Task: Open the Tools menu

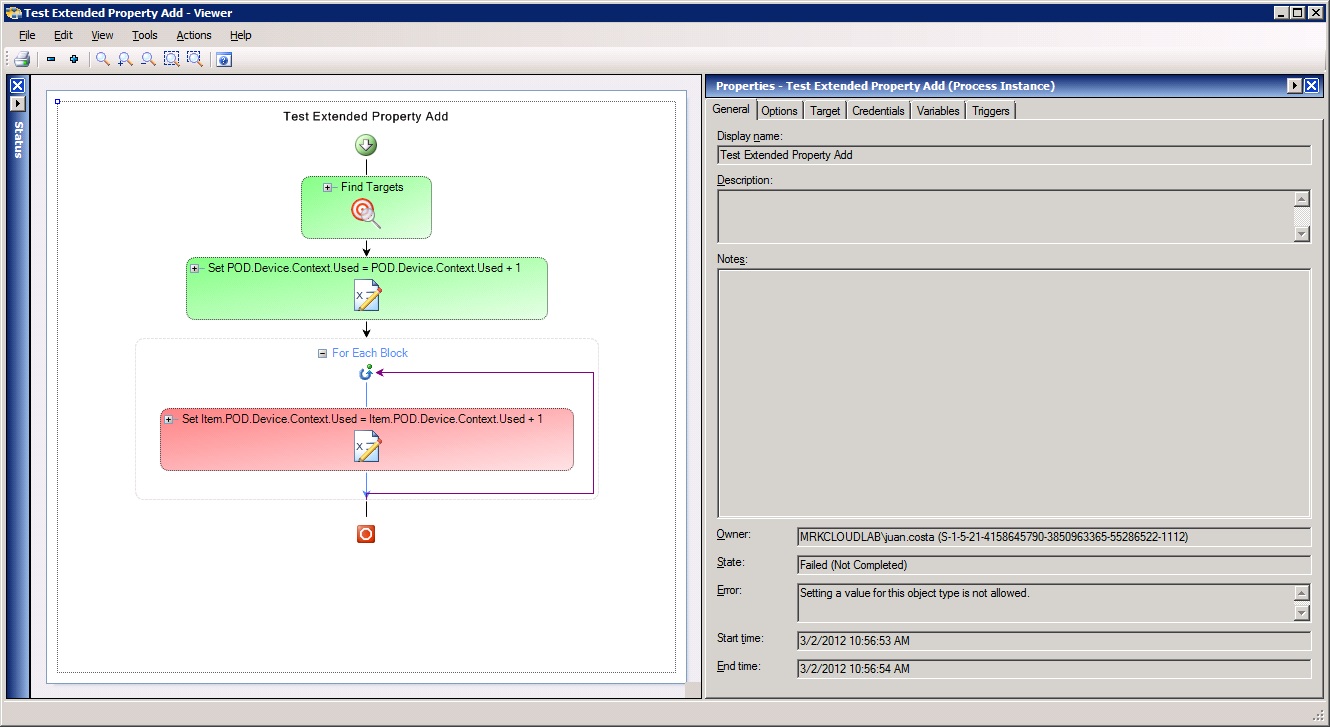Action: tap(145, 35)
